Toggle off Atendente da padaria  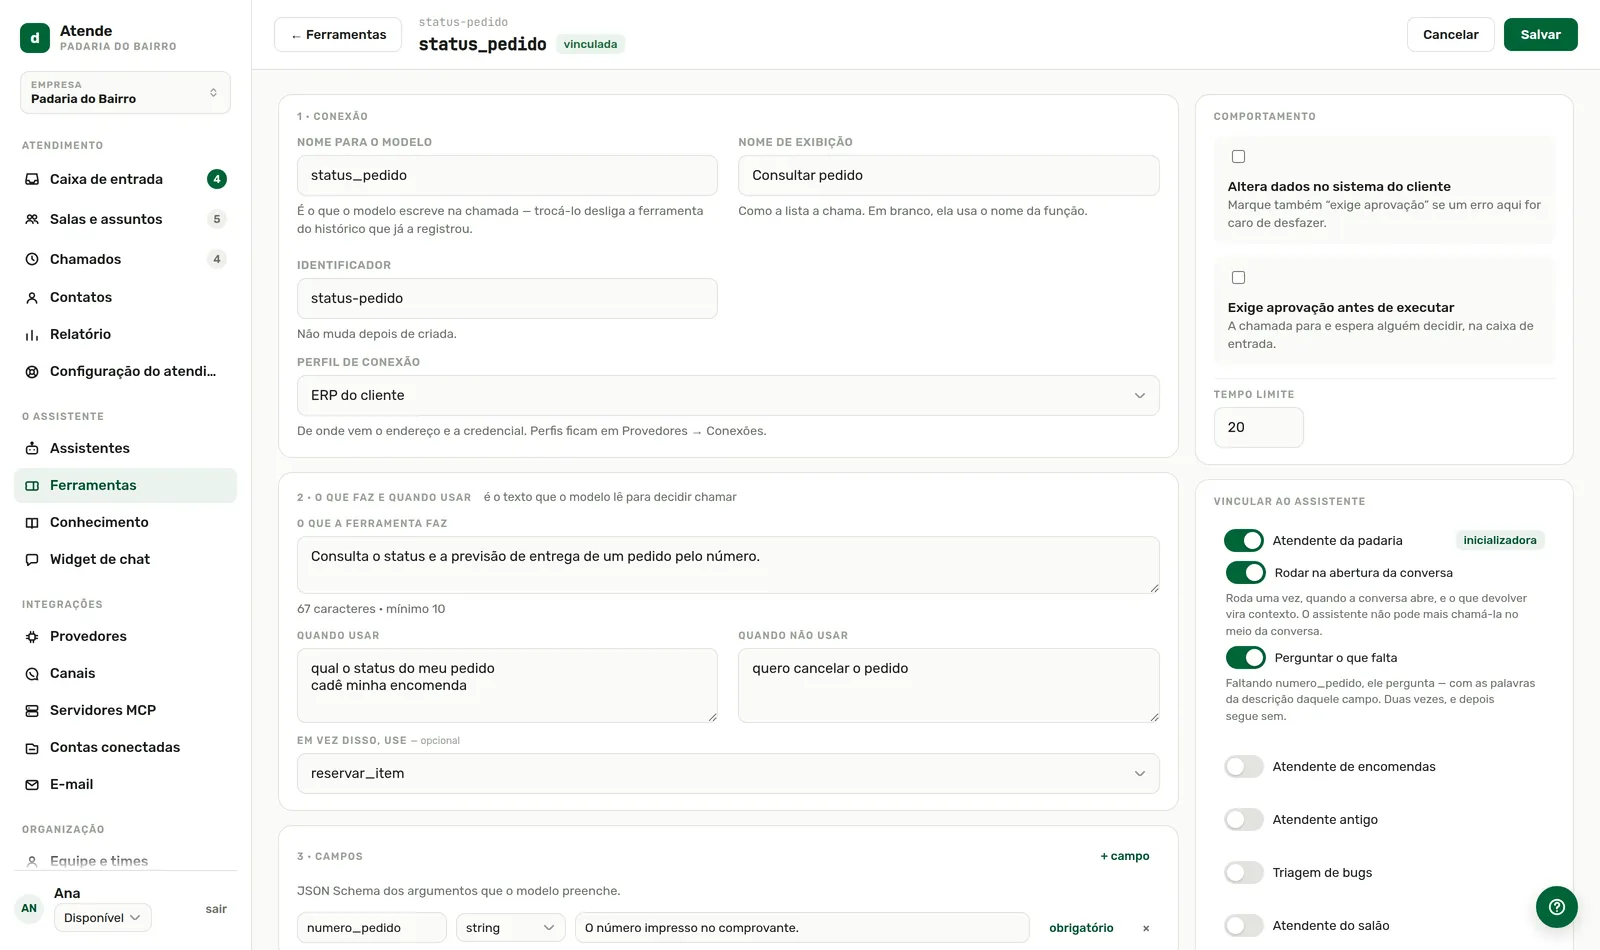(1244, 540)
